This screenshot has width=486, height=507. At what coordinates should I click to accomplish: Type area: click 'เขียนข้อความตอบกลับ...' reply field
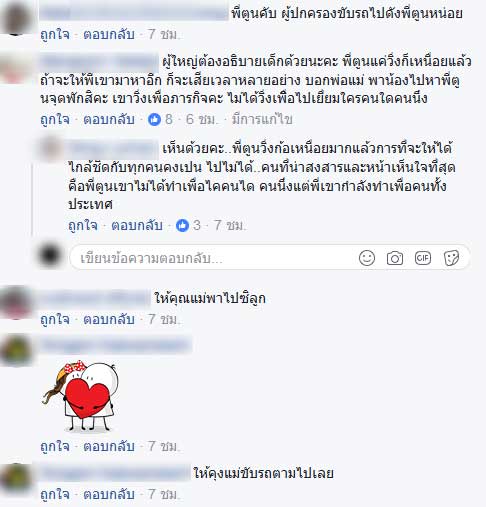[x=213, y=258]
